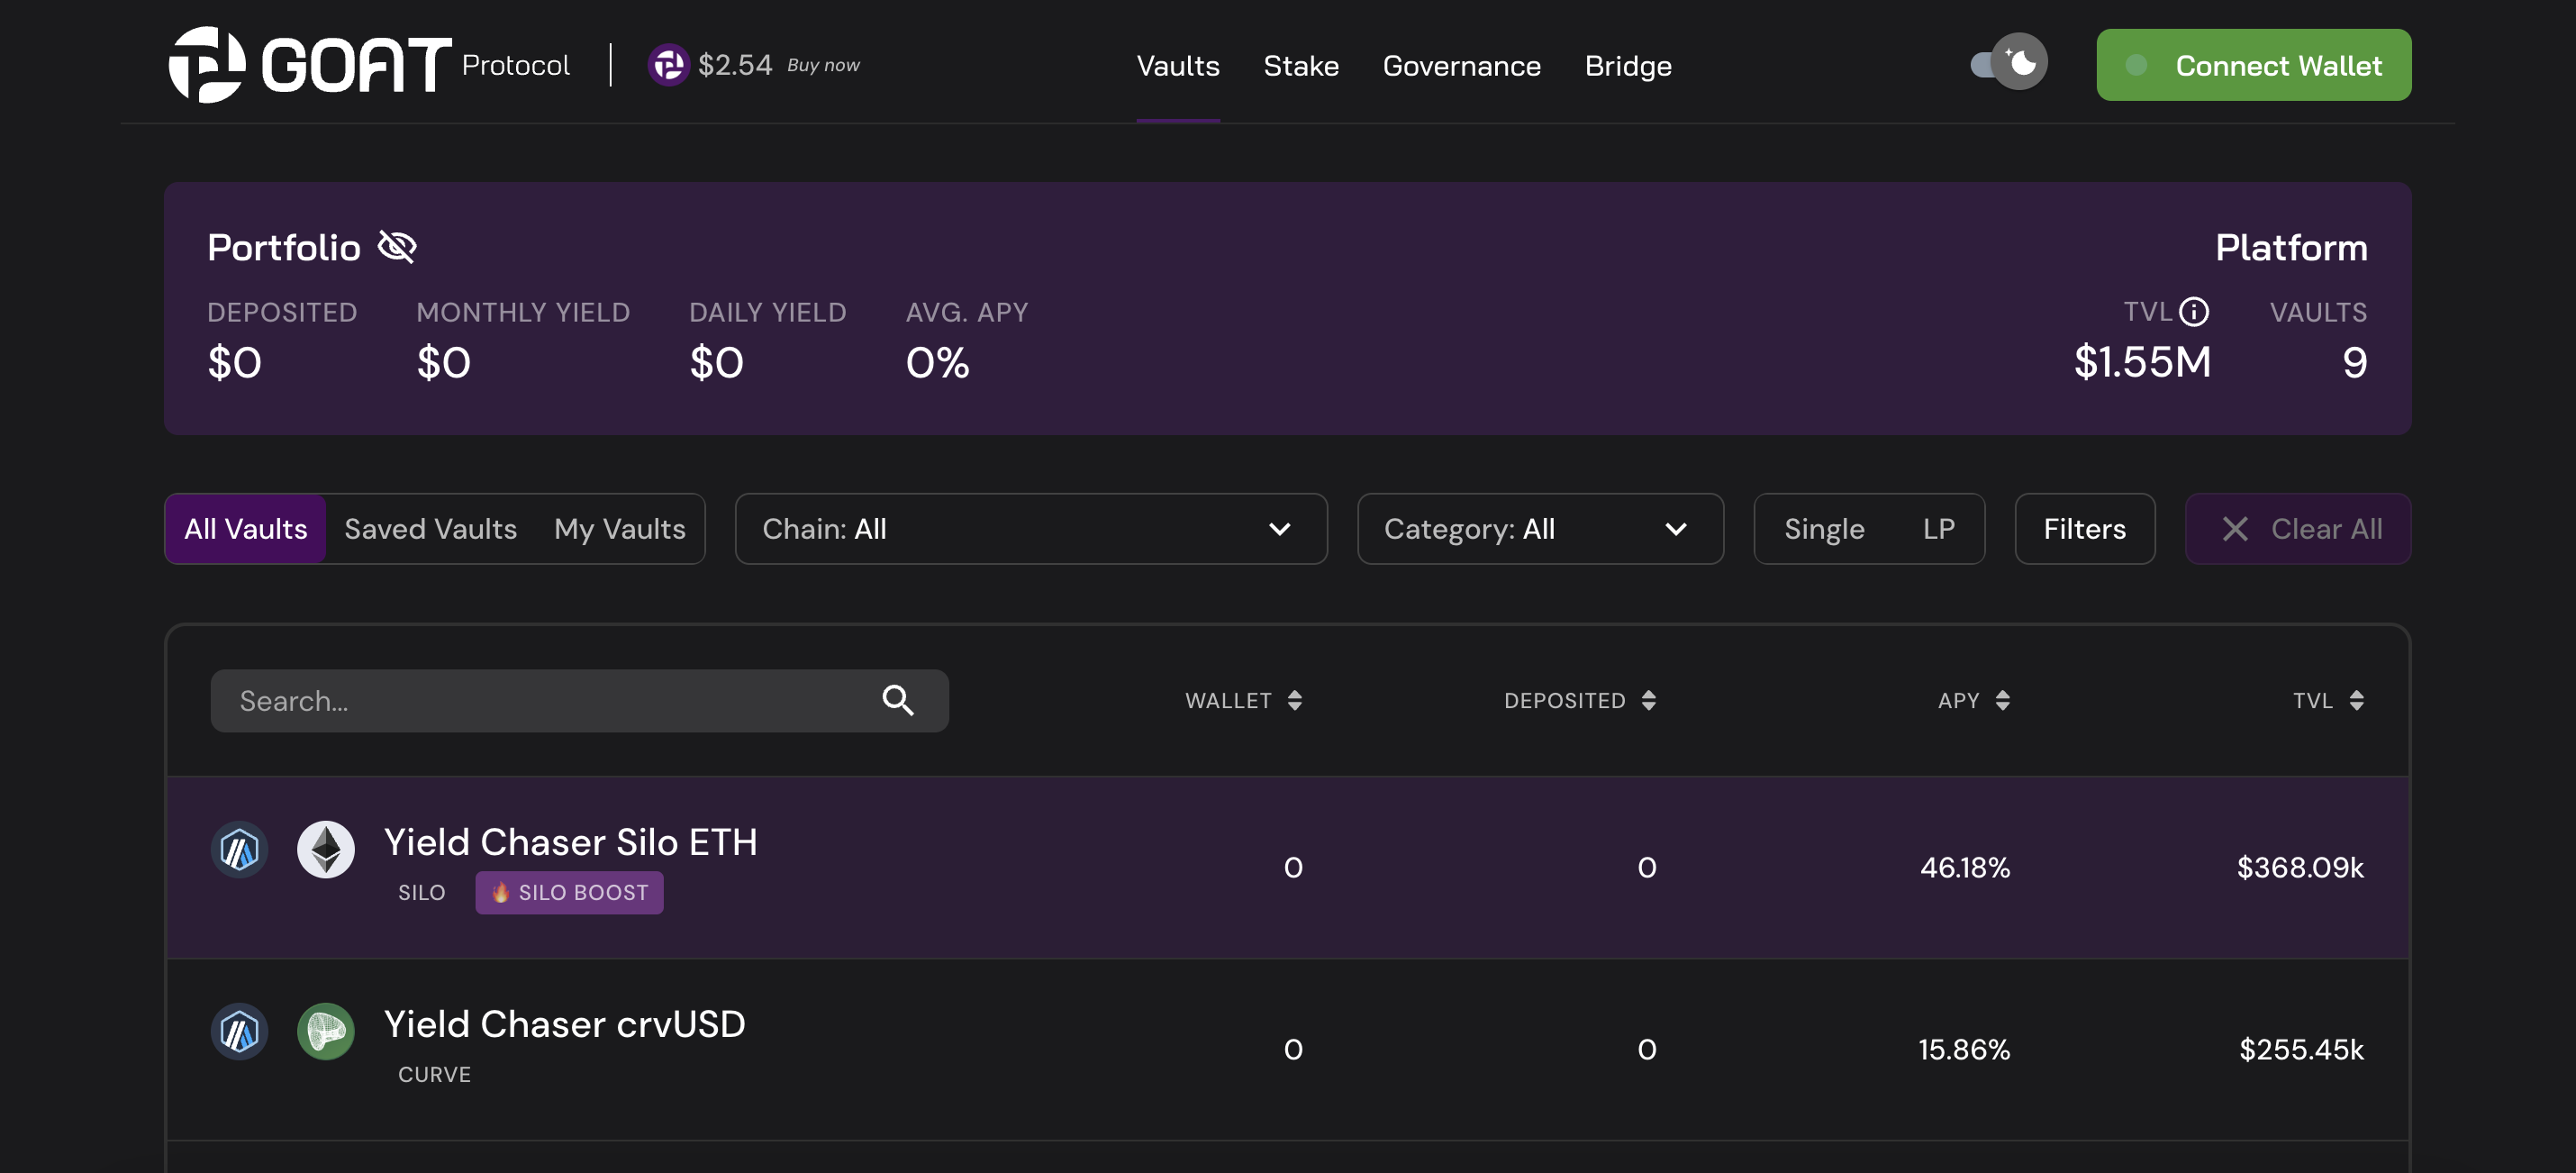Open the Filters button

point(2084,529)
